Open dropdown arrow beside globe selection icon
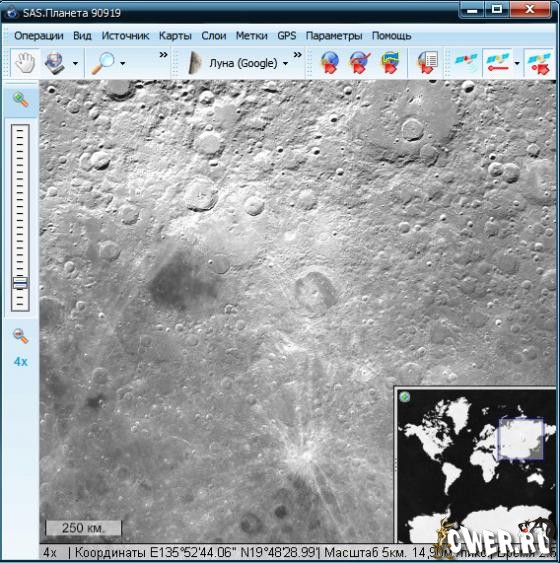Image resolution: width=560 pixels, height=563 pixels. click(x=75, y=63)
